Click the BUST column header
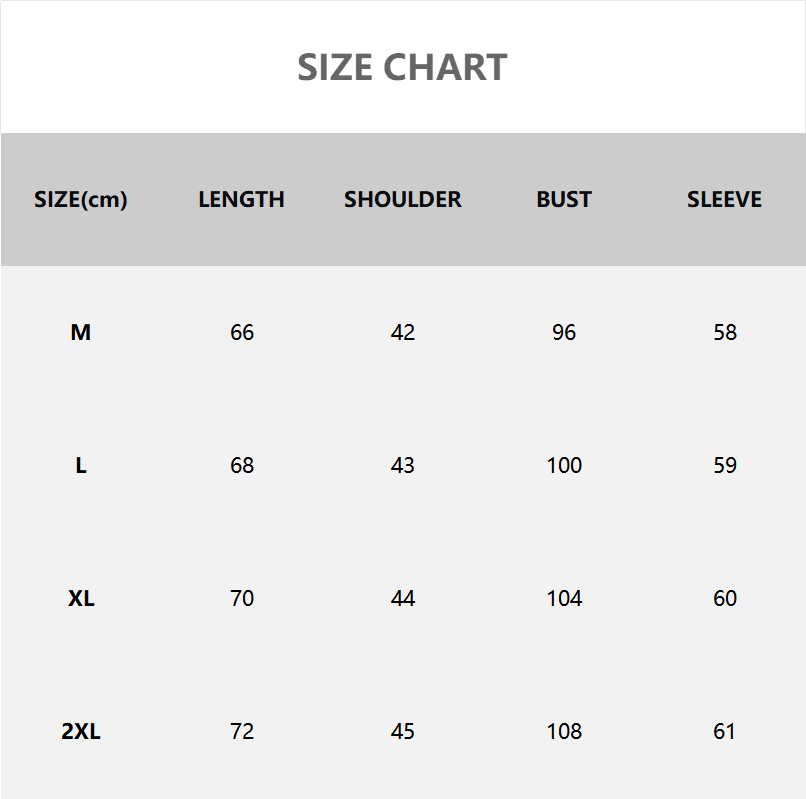The width and height of the screenshot is (806, 799). point(564,199)
